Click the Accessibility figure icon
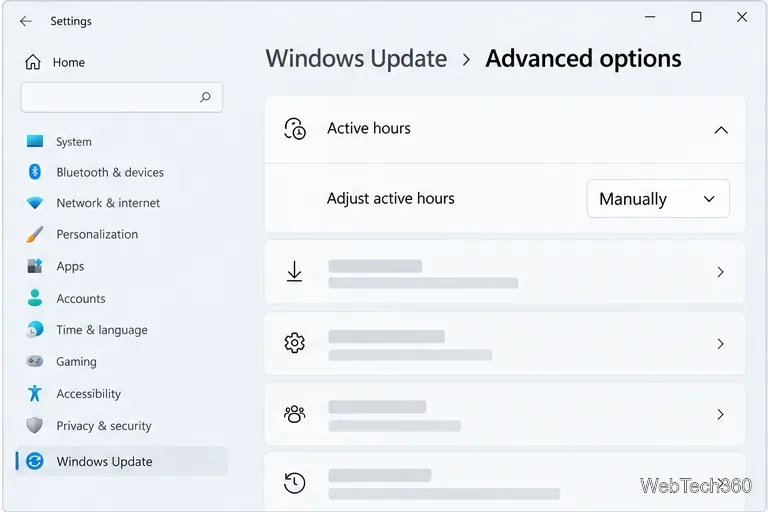Screen dimensions: 768x512 click(35, 393)
